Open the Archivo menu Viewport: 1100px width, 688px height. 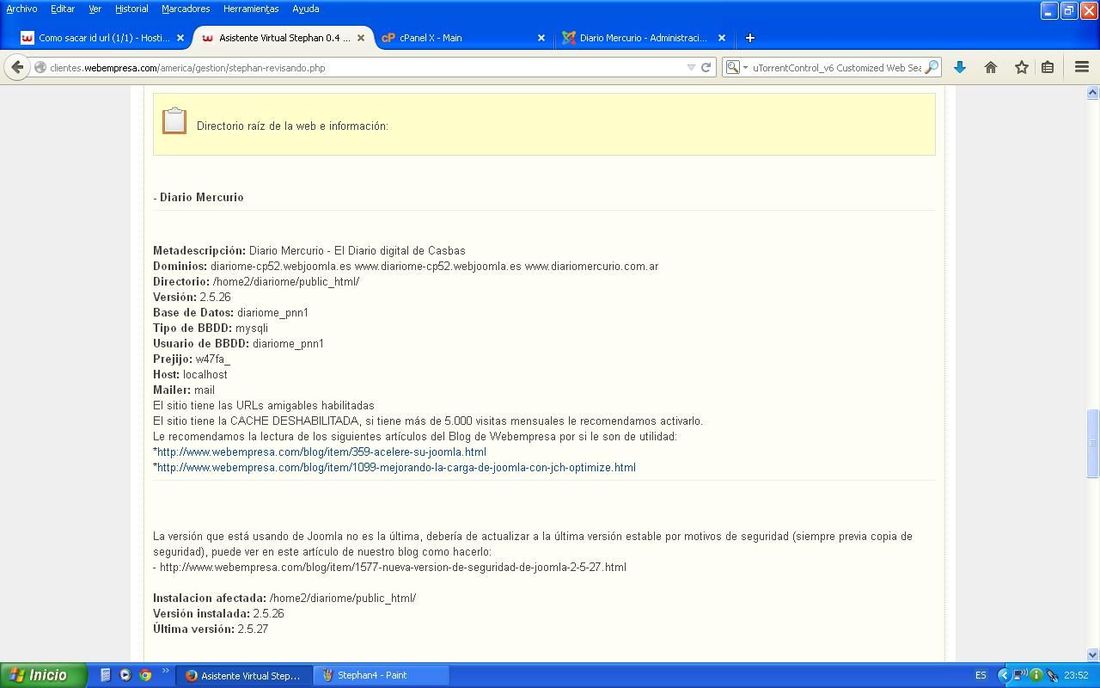tap(22, 9)
